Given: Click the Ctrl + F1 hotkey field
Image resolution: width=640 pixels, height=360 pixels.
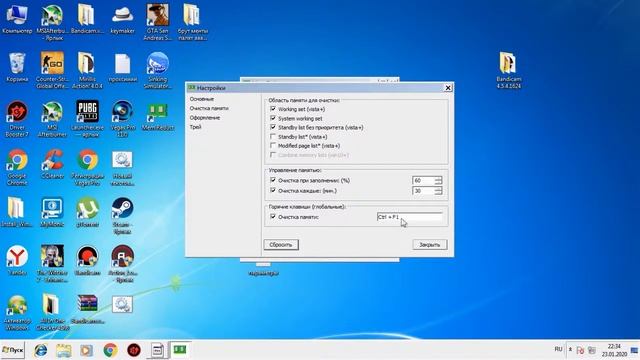Looking at the screenshot, I should coord(410,217).
